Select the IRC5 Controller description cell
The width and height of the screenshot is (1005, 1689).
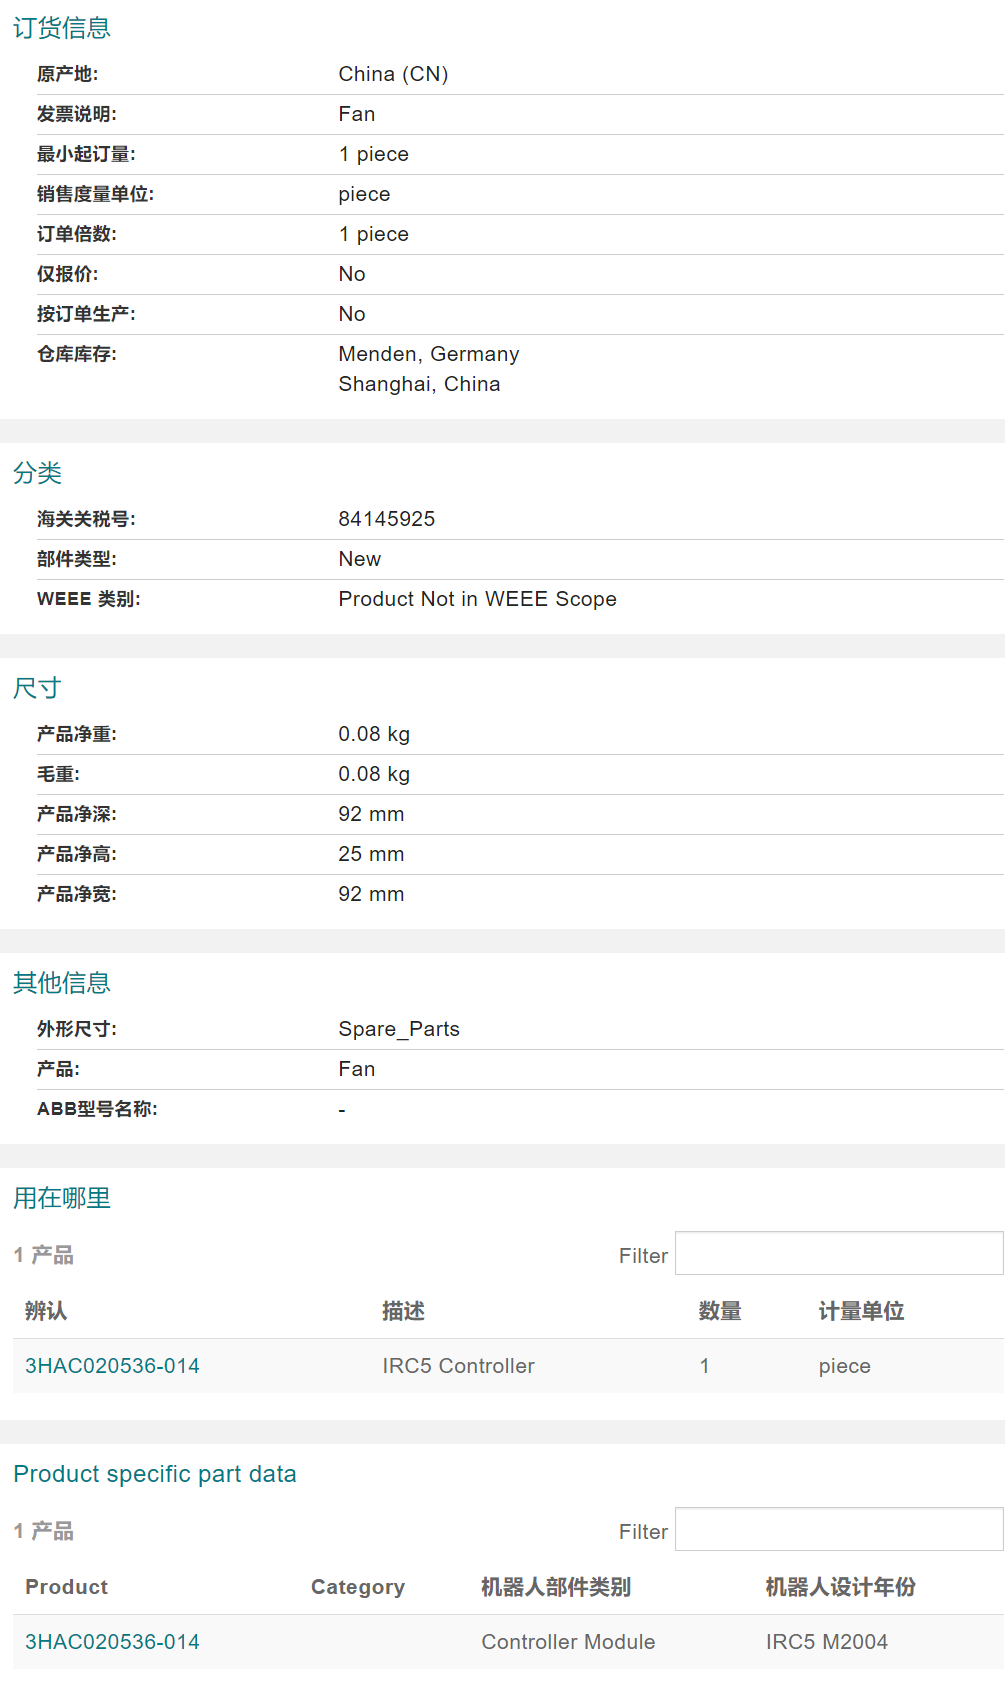pyautogui.click(x=458, y=1366)
